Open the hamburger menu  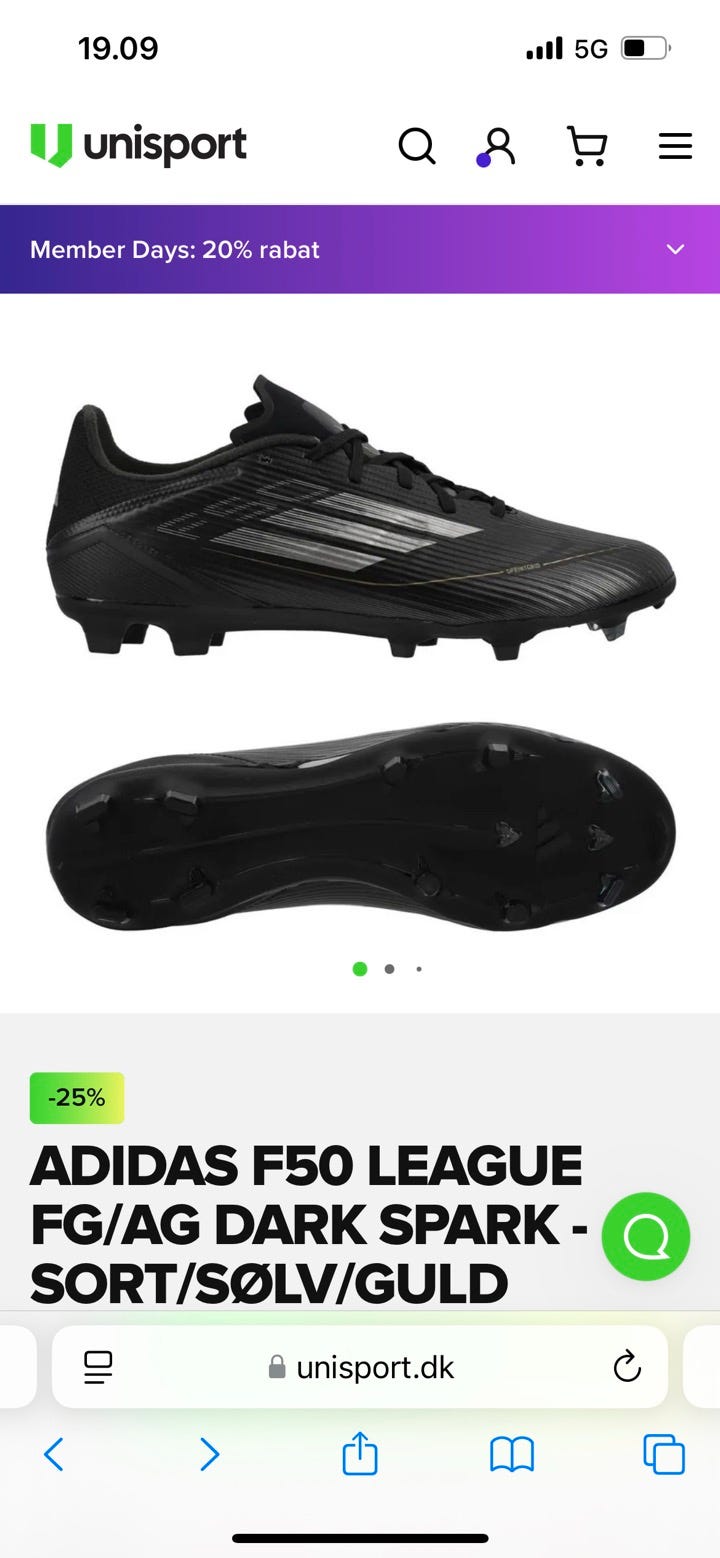pos(675,146)
